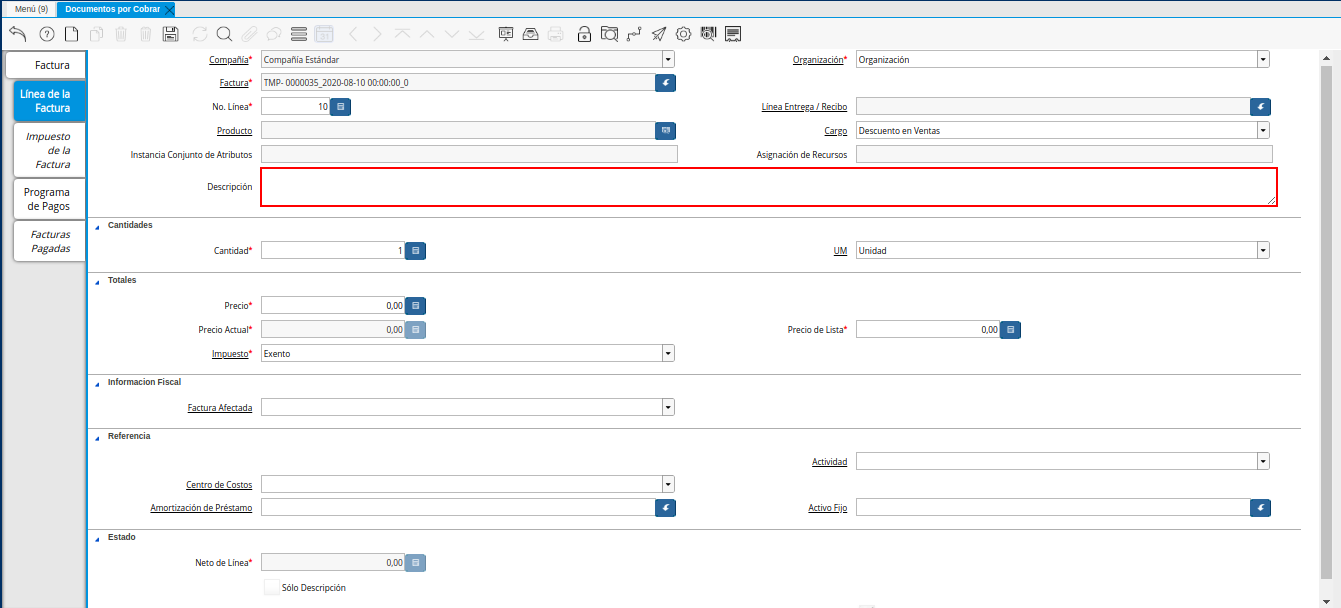Viewport: 1341px width, 608px height.
Task: Open zoom across folder-magnifier icon
Action: tap(609, 34)
